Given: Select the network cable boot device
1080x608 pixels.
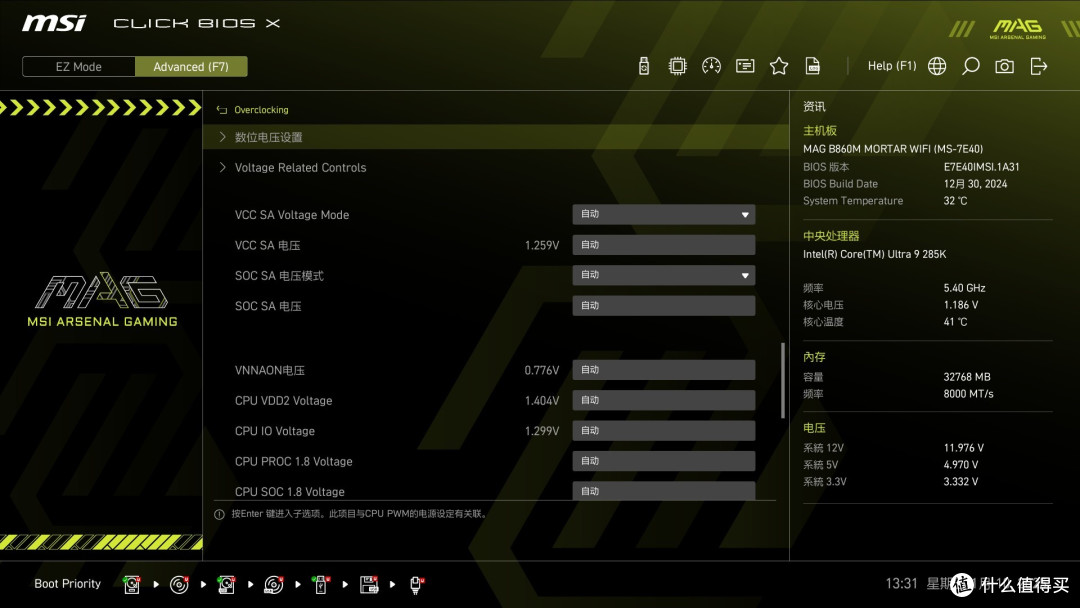Looking at the screenshot, I should click(416, 585).
